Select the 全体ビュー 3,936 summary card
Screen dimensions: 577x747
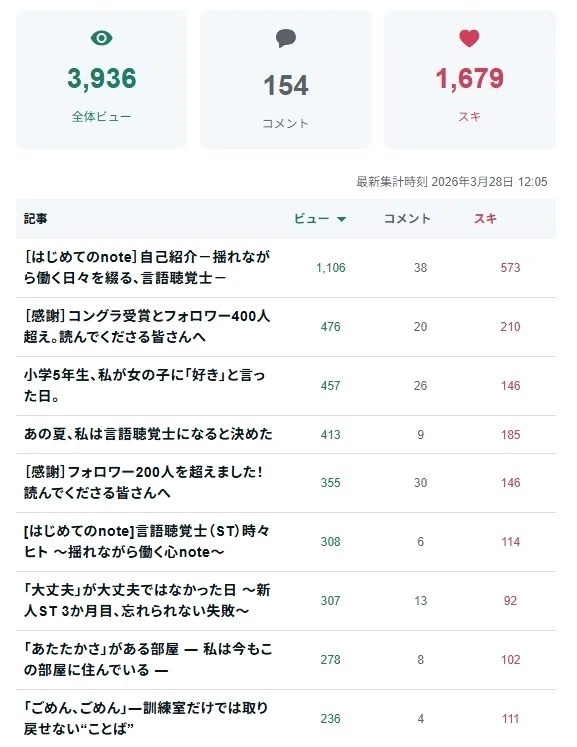pyautogui.click(x=101, y=80)
